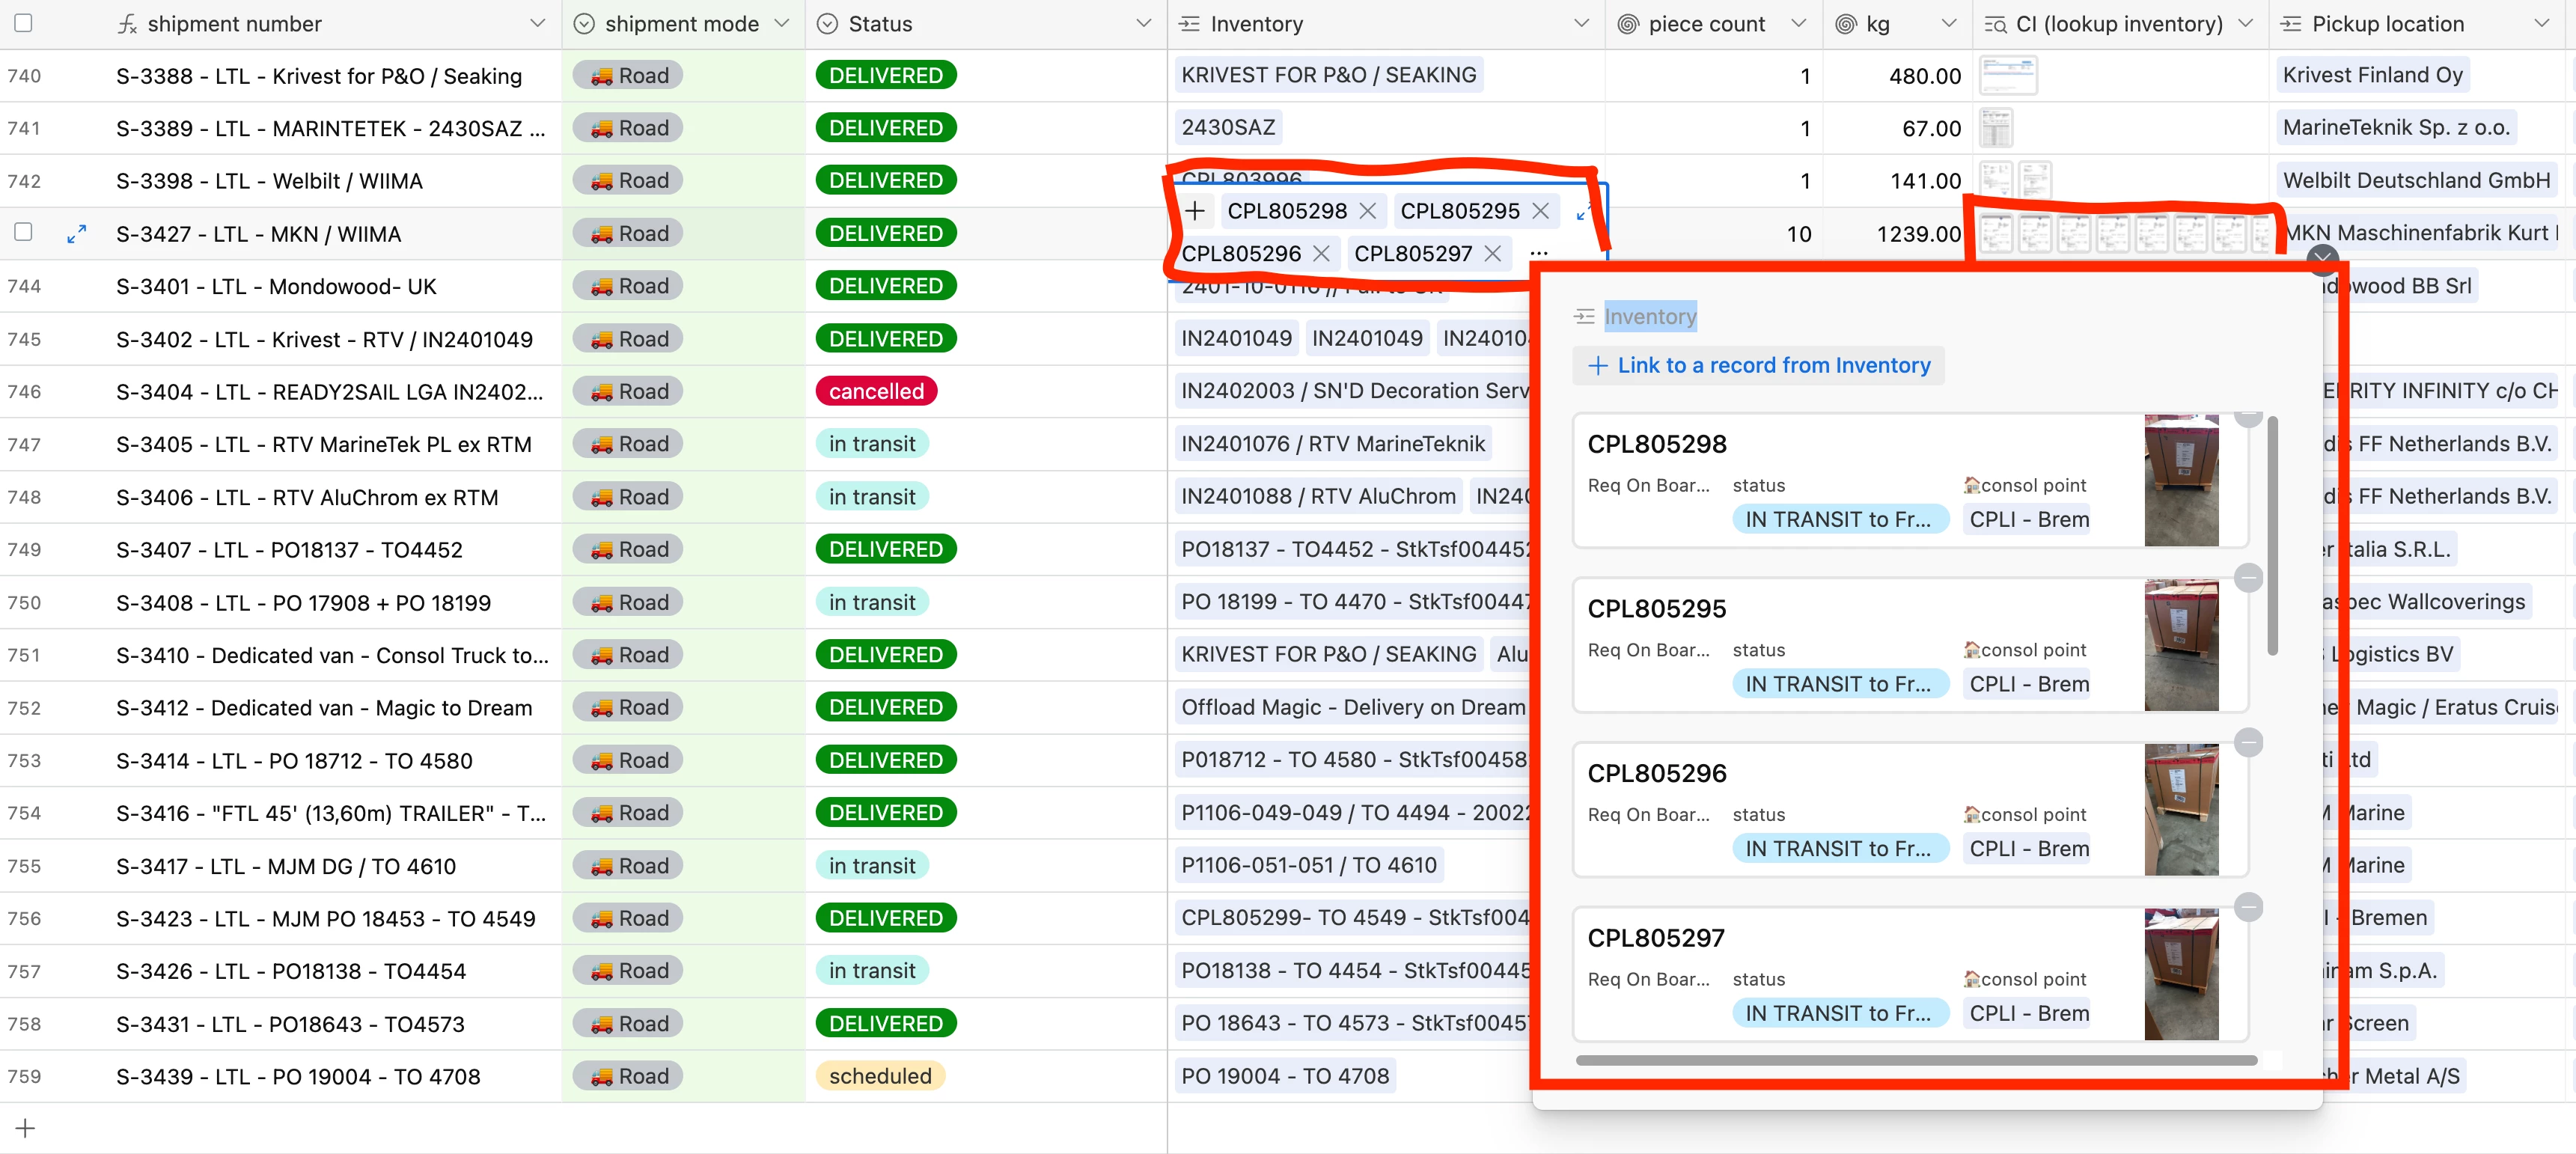Remove the CPL805297 chip with X
The width and height of the screenshot is (2576, 1154).
[x=1493, y=254]
